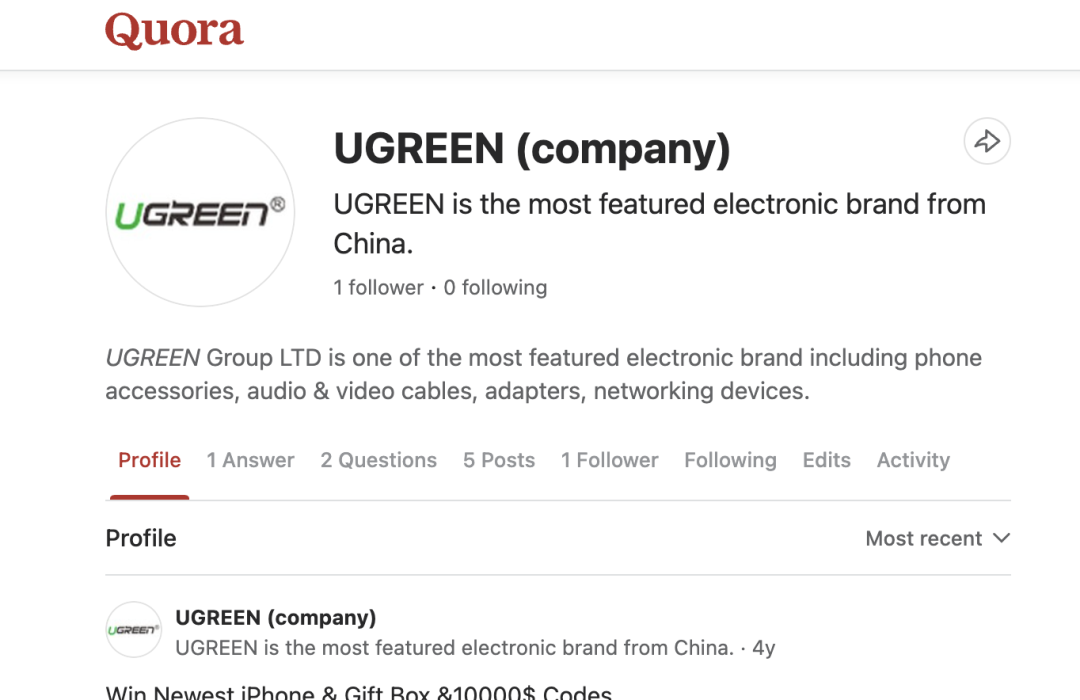The height and width of the screenshot is (700, 1080).
Task: Switch to the Activity tab
Action: [913, 460]
